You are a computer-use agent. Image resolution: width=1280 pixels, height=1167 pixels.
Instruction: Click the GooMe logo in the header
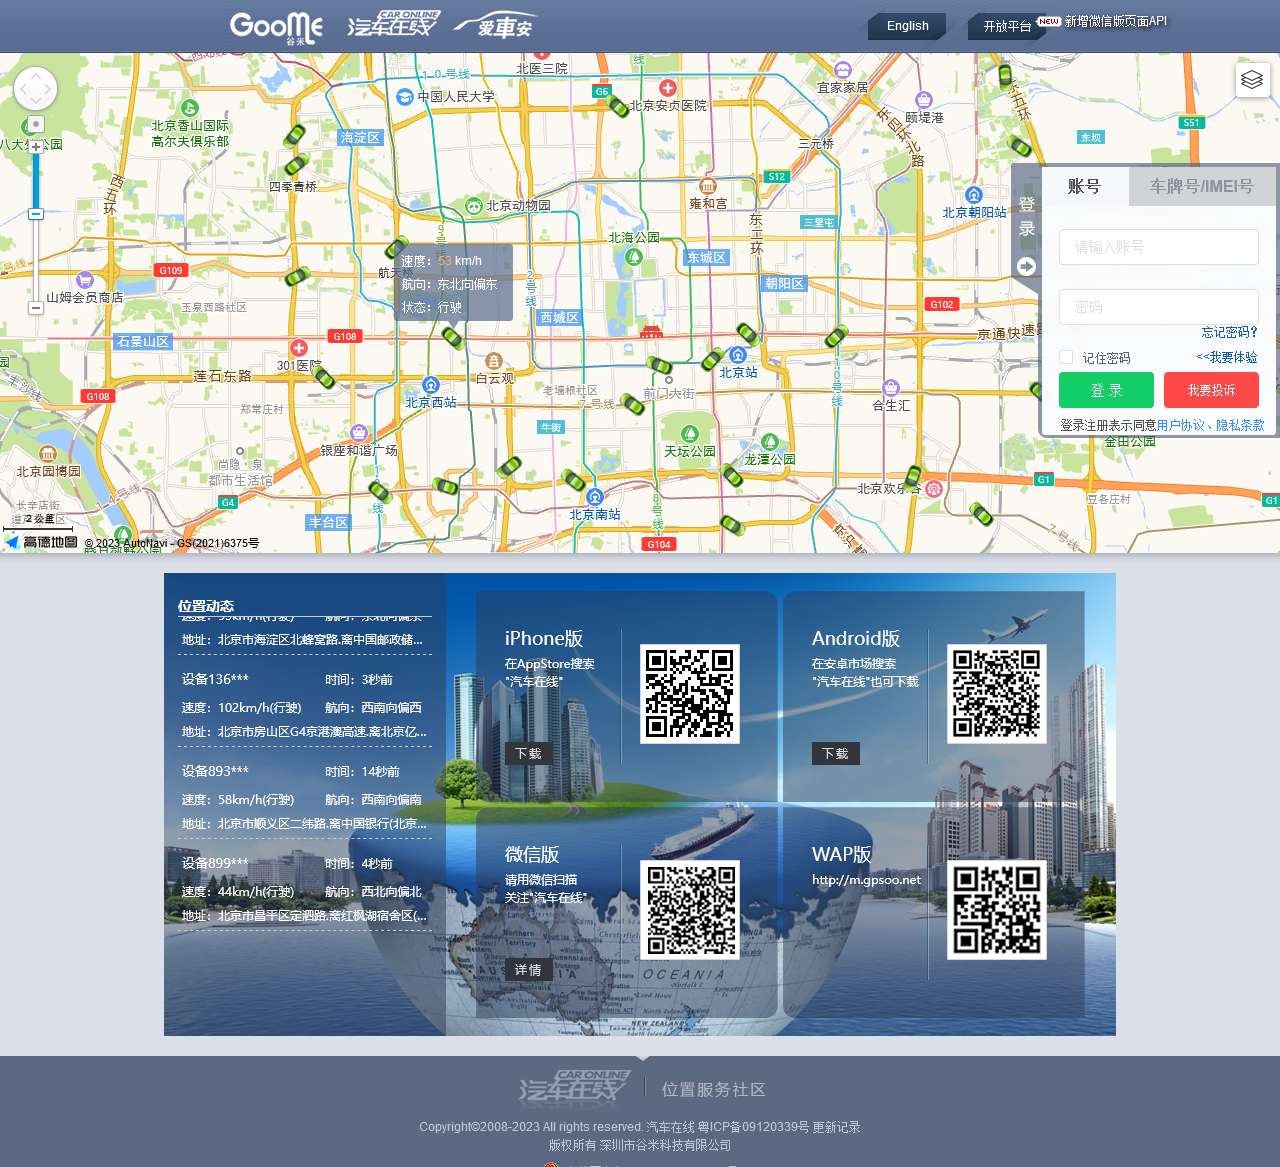[x=276, y=27]
